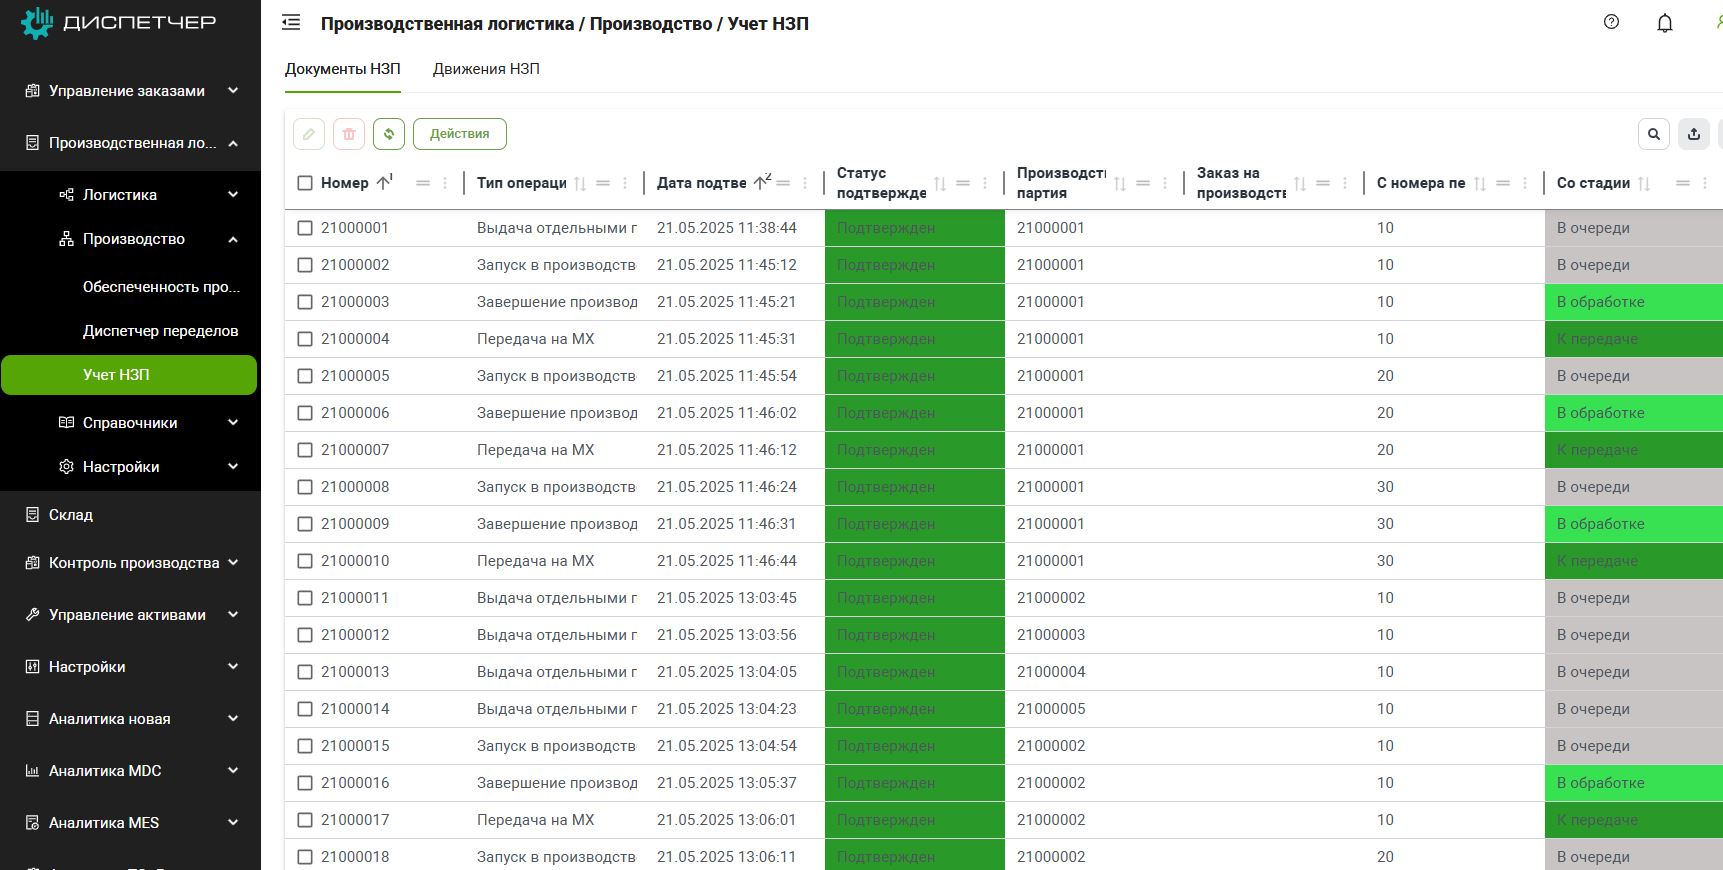The height and width of the screenshot is (870, 1723).
Task: Select the checkbox for row 21000003
Action: [305, 302]
